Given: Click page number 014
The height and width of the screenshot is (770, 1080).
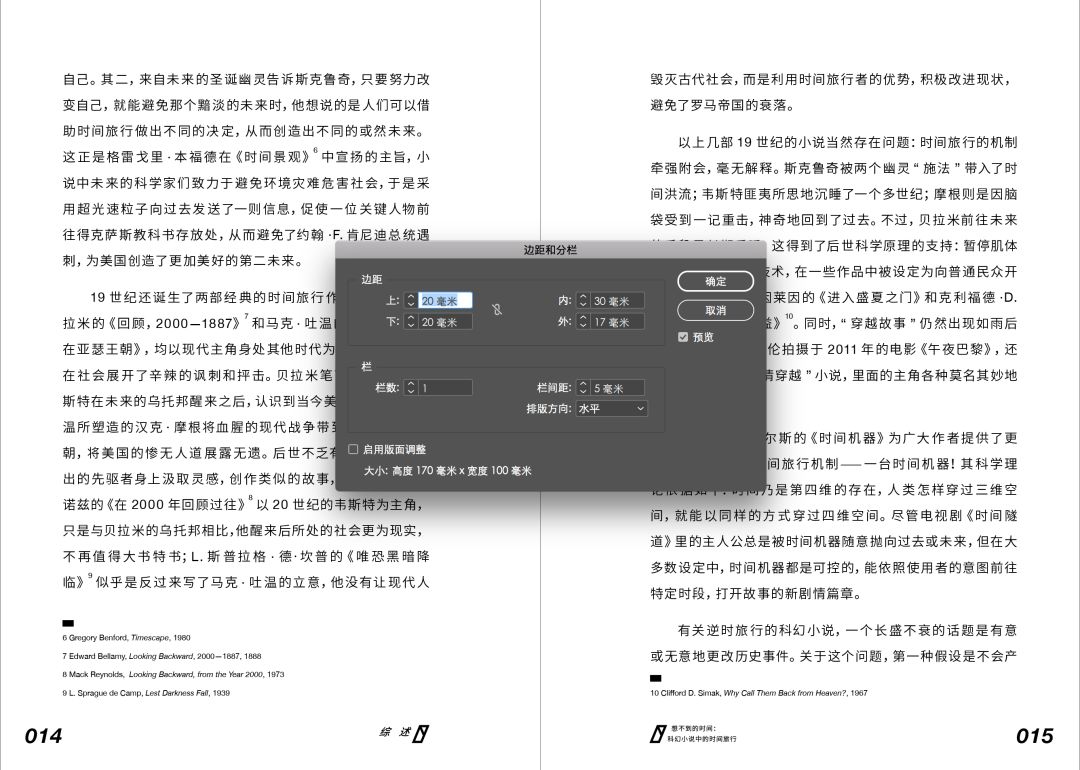Looking at the screenshot, I should click(43, 736).
